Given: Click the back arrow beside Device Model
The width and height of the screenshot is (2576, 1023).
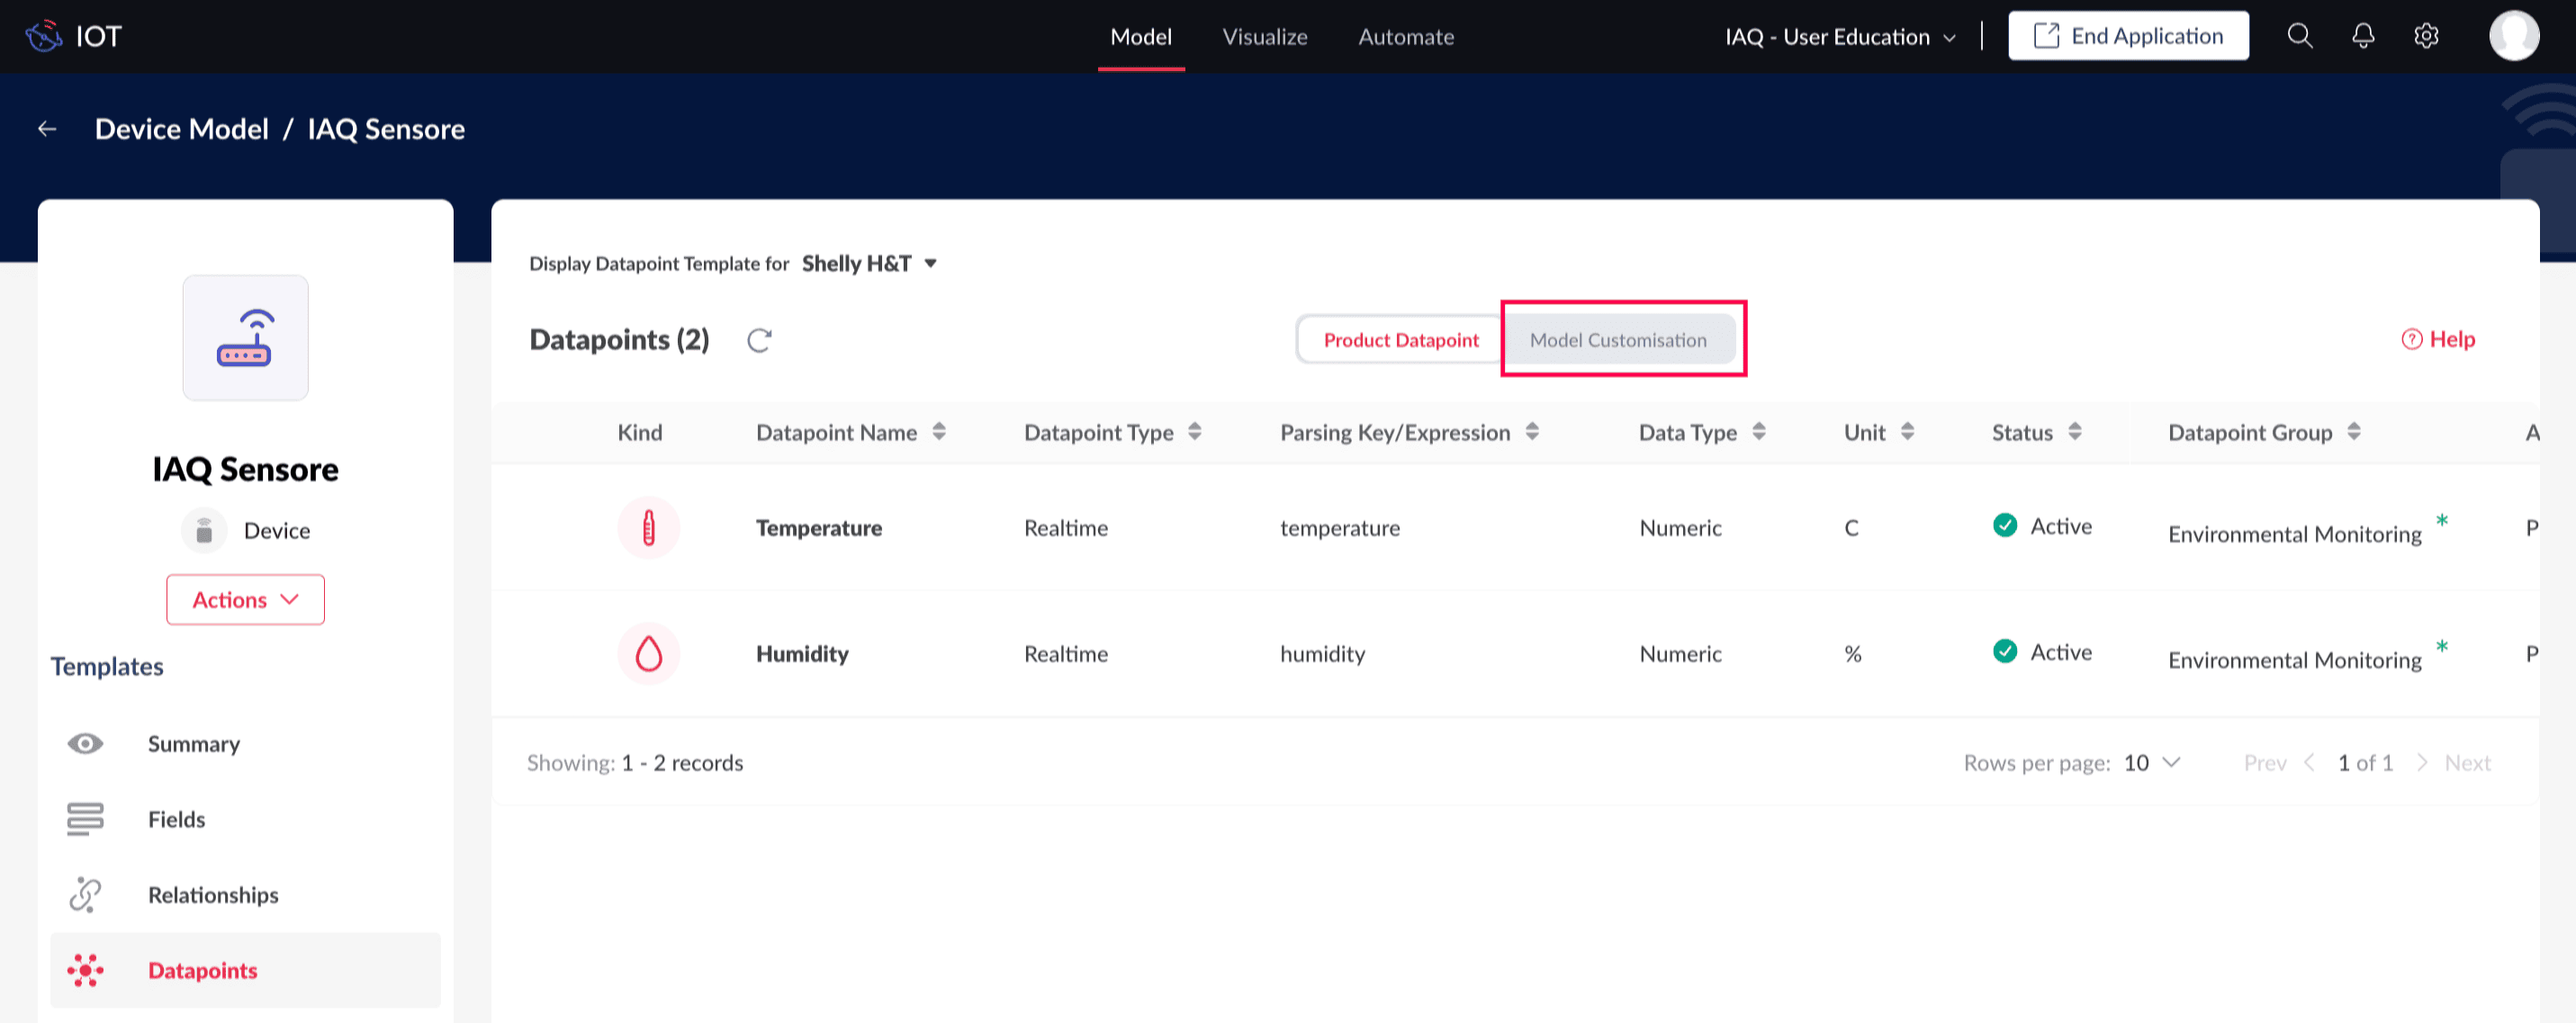Looking at the screenshot, I should click(47, 129).
